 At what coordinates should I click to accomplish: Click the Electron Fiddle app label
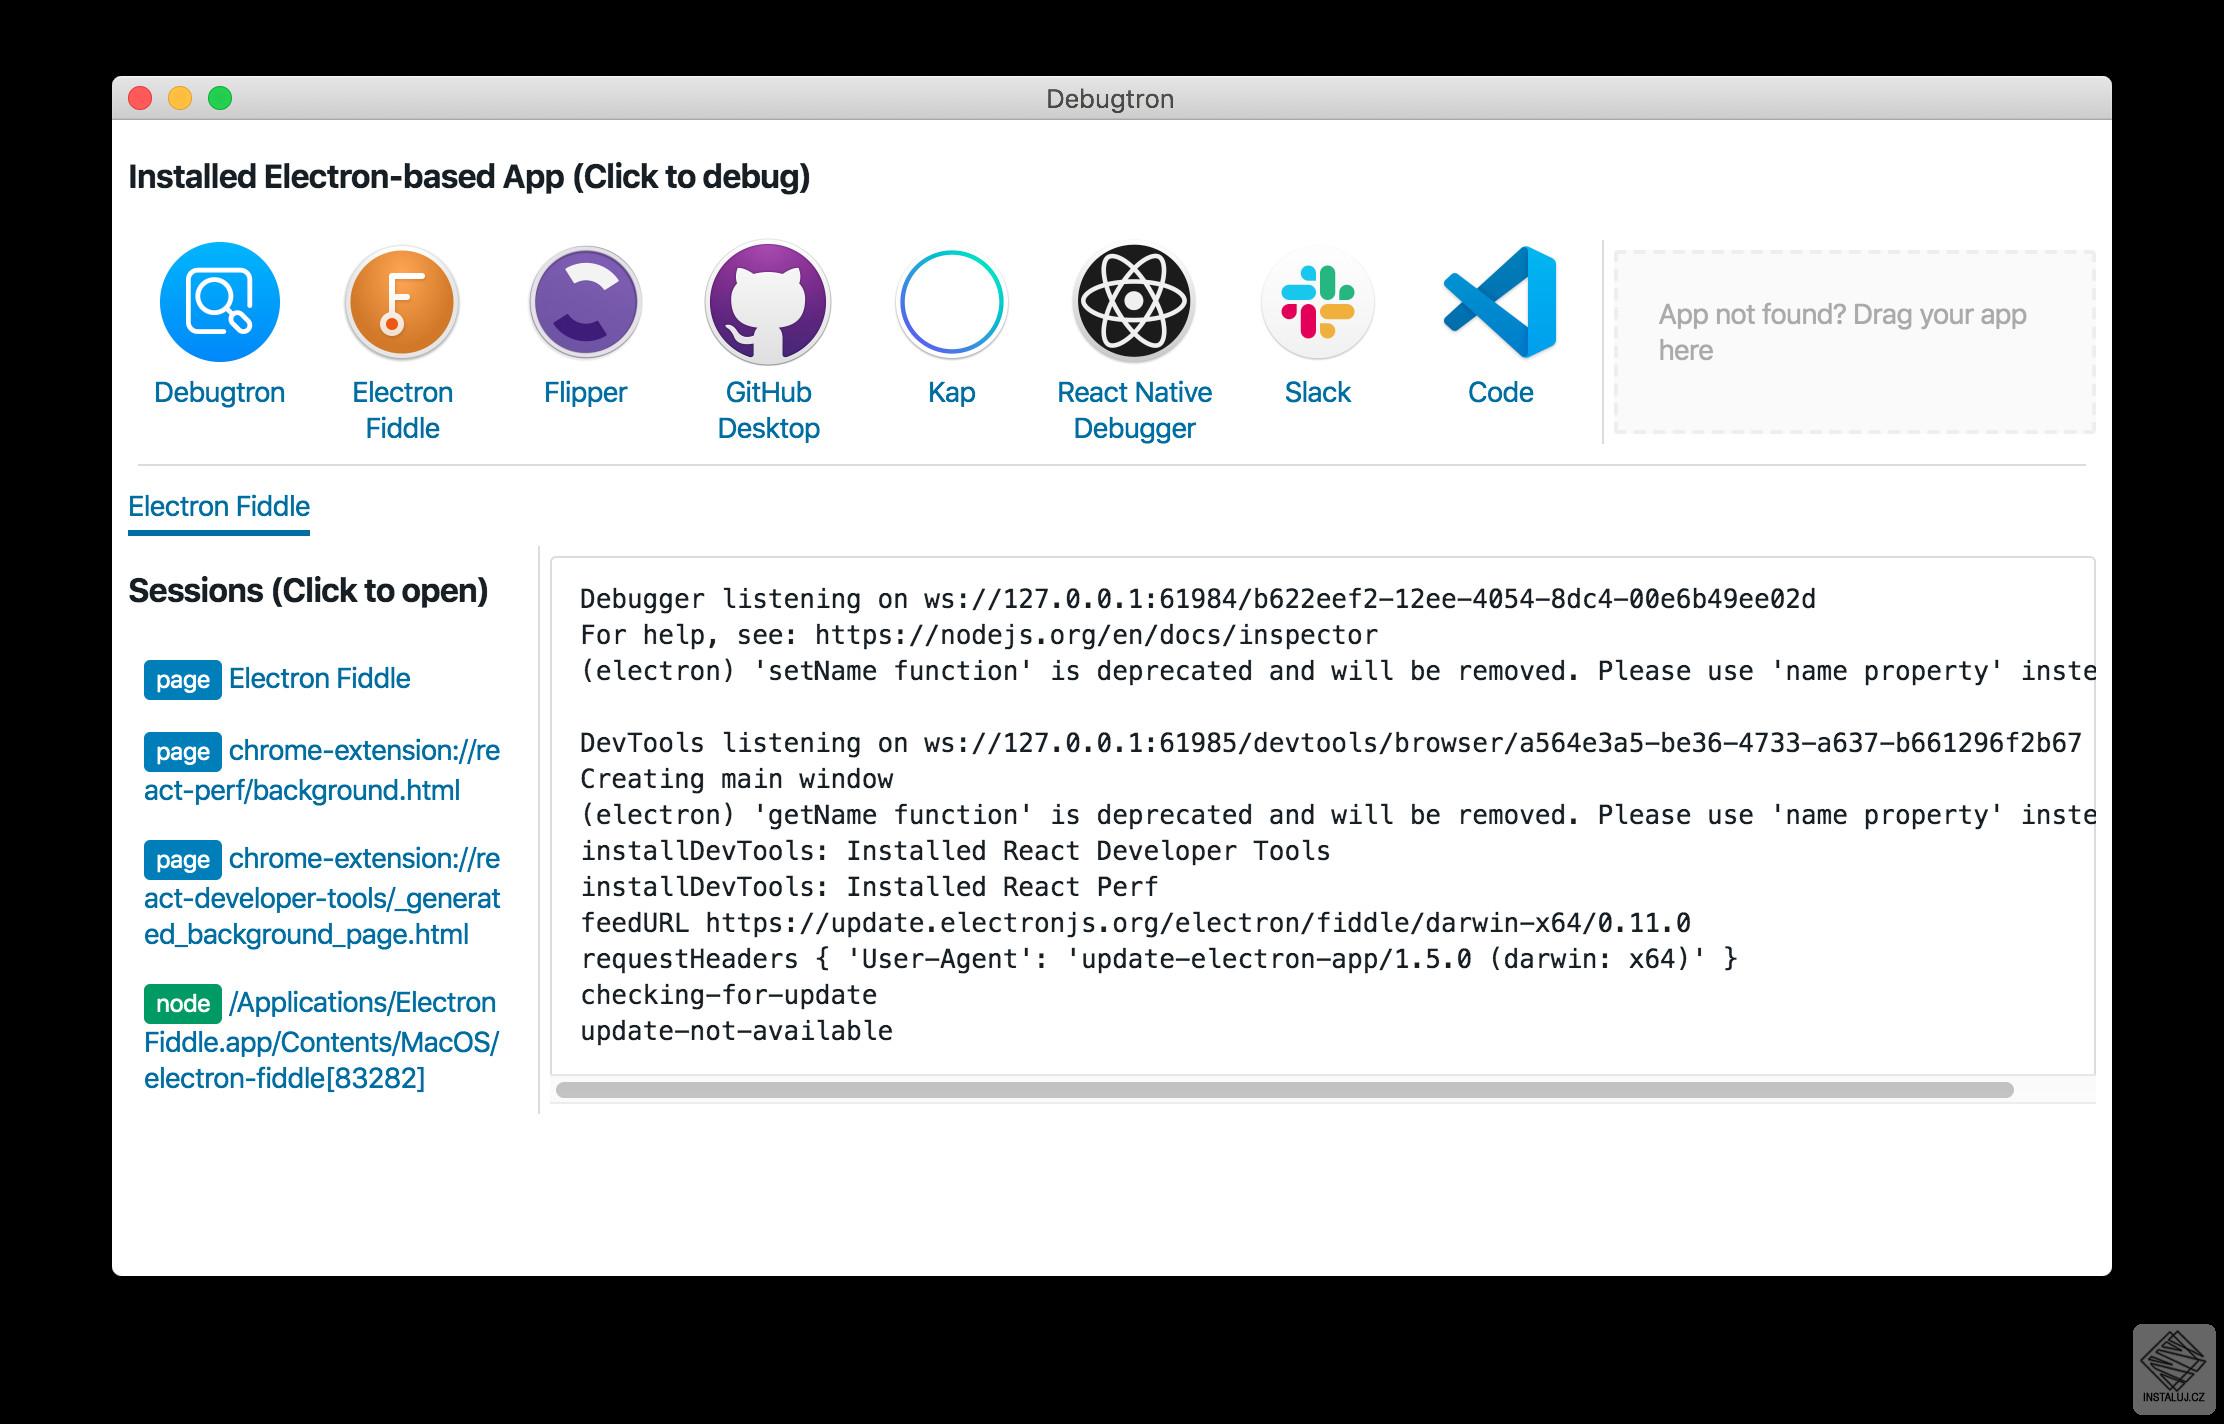(402, 410)
